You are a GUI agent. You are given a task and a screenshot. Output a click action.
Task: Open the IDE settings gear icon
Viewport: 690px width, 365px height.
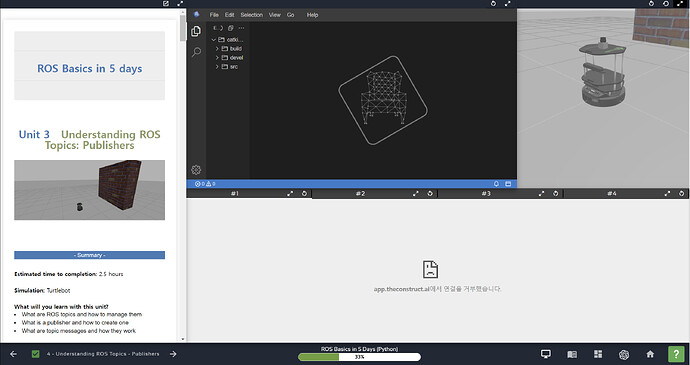(x=196, y=170)
